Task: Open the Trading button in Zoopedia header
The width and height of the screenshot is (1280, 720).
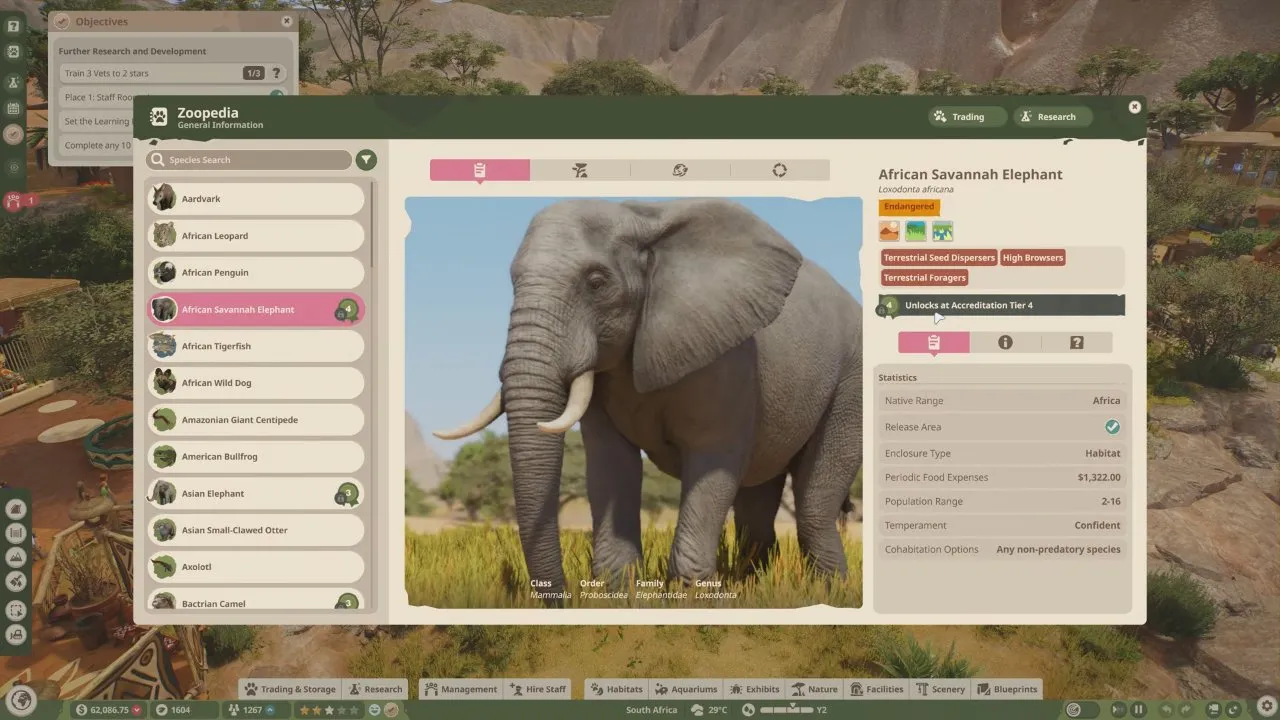Action: [967, 117]
